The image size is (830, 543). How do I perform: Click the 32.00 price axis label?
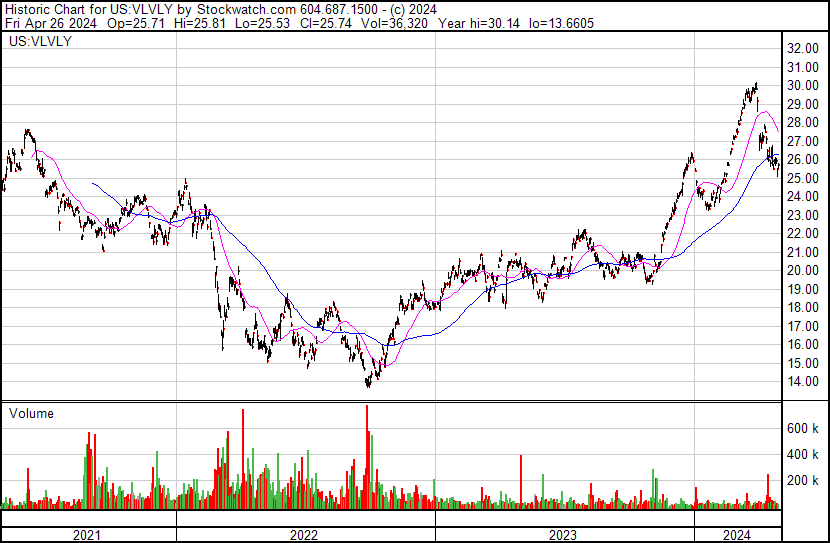803,48
